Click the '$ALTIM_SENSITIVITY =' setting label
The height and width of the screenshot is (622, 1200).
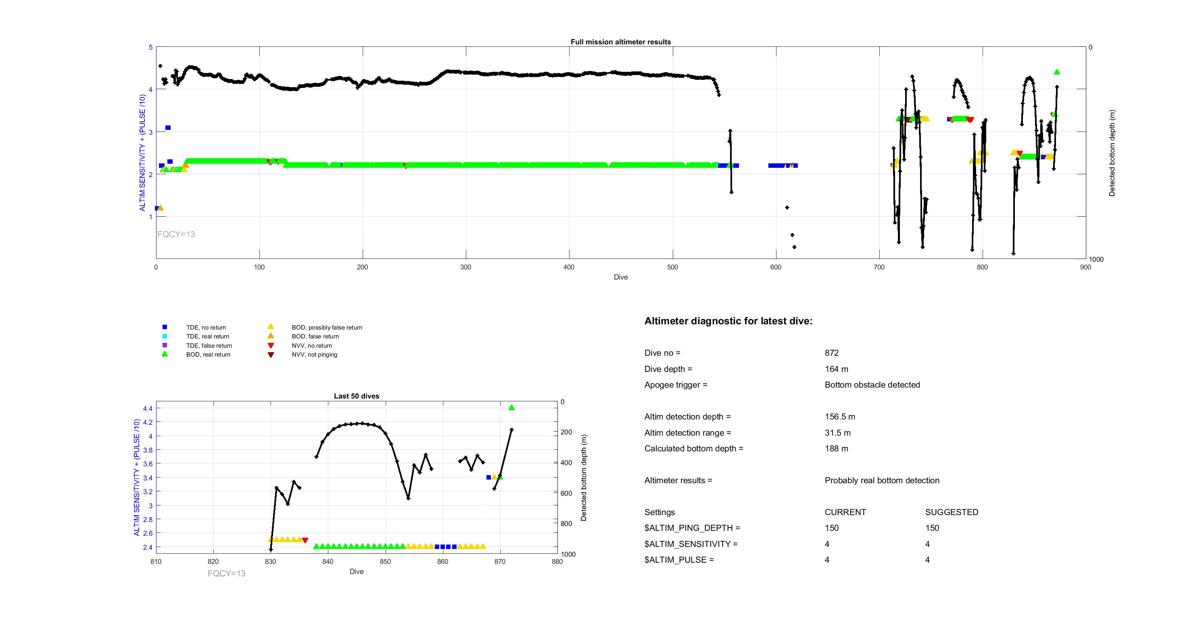(691, 544)
